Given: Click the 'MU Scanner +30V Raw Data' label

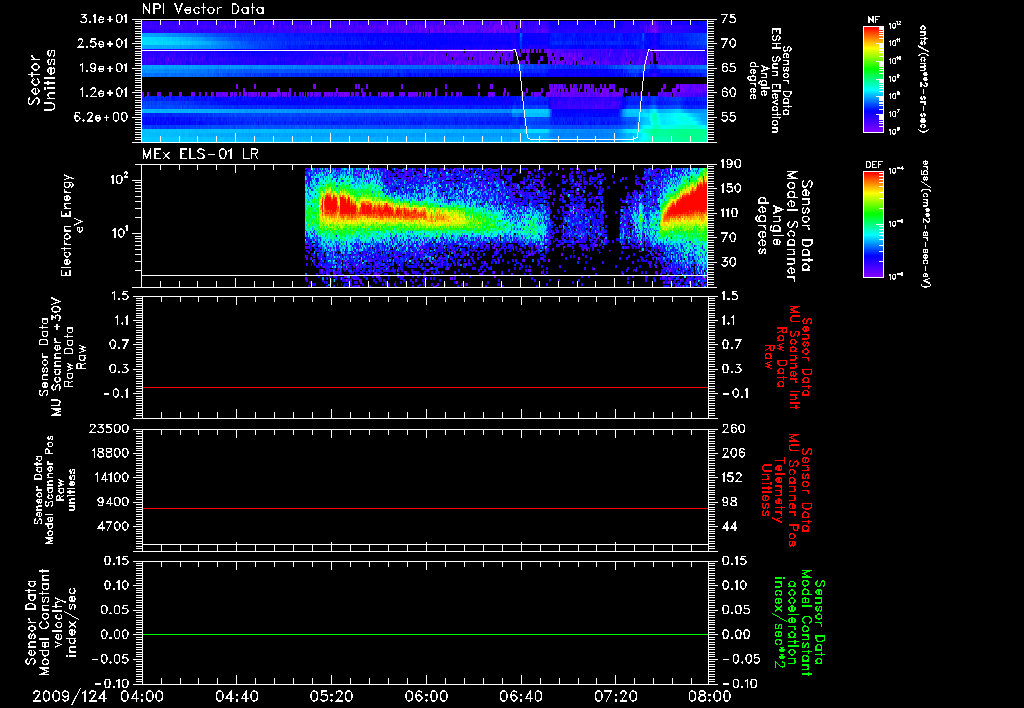Looking at the screenshot, I should [x=63, y=357].
